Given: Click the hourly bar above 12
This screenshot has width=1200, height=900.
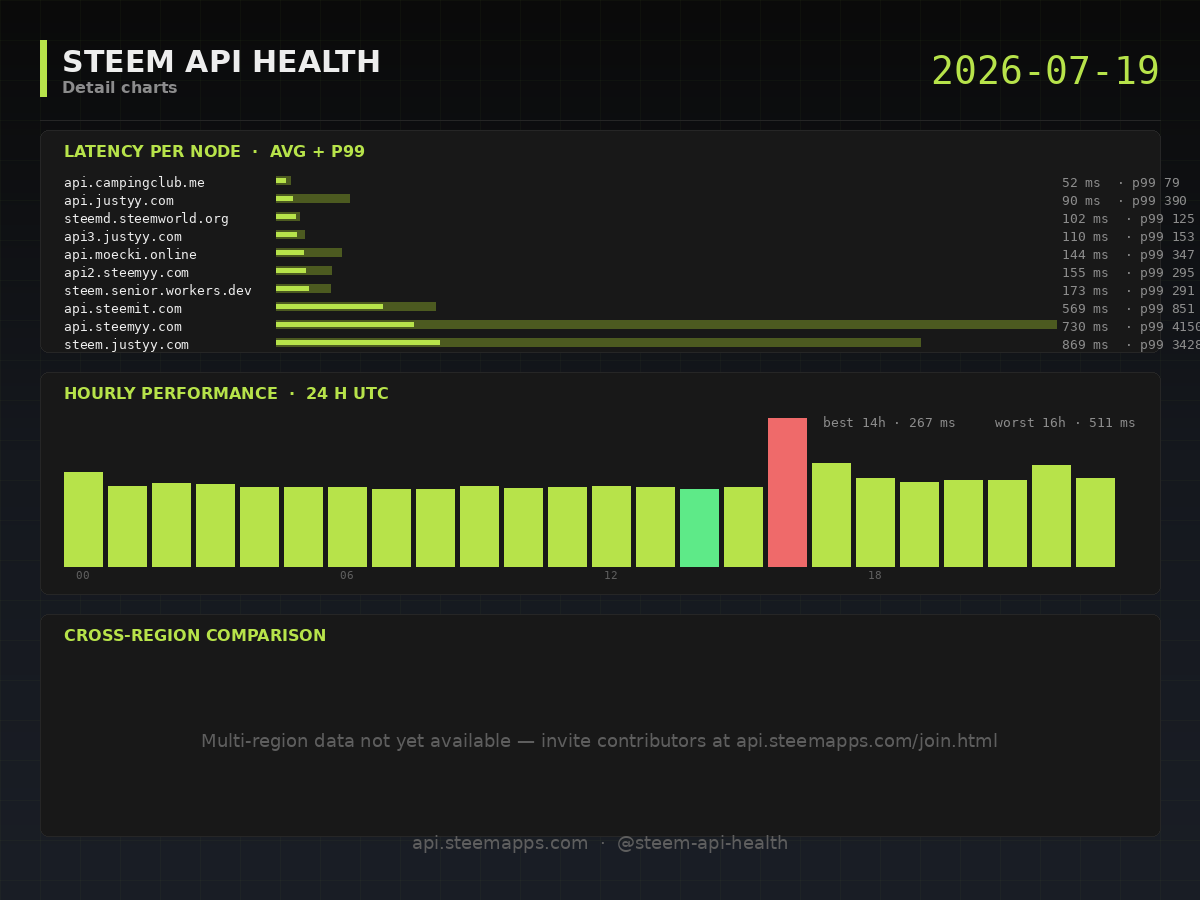Looking at the screenshot, I should [x=611, y=526].
